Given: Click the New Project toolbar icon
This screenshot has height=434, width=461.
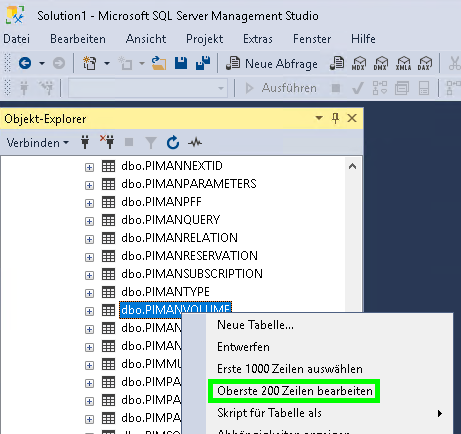Looking at the screenshot, I should (x=90, y=63).
